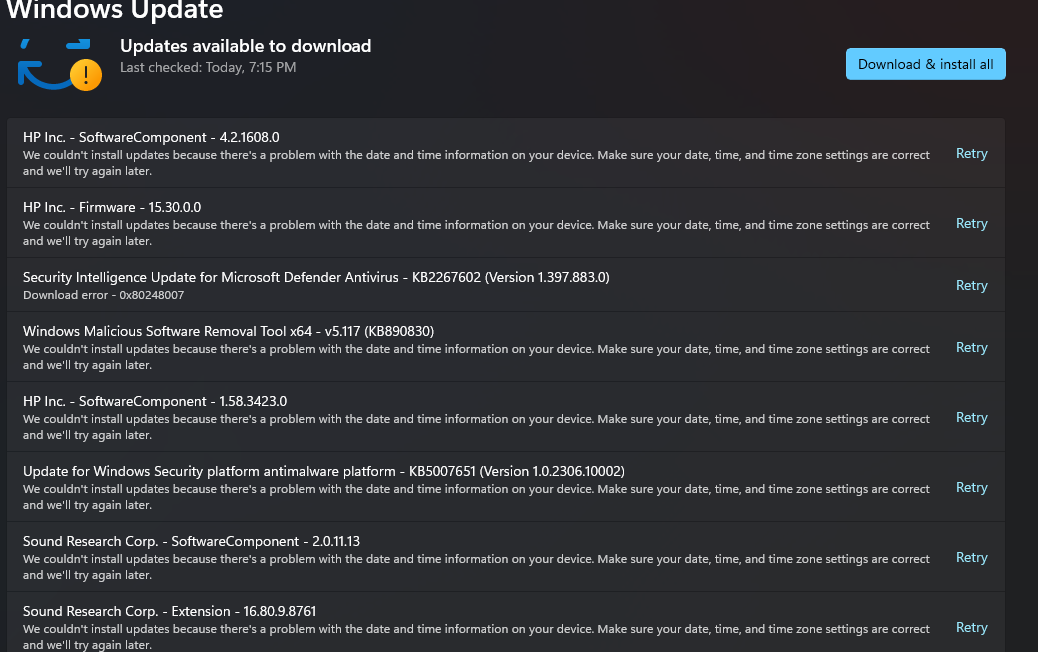Retry the HP Inc. SoftwareComponent 1.58.3423.0 update
The width and height of the screenshot is (1038, 652).
click(971, 417)
